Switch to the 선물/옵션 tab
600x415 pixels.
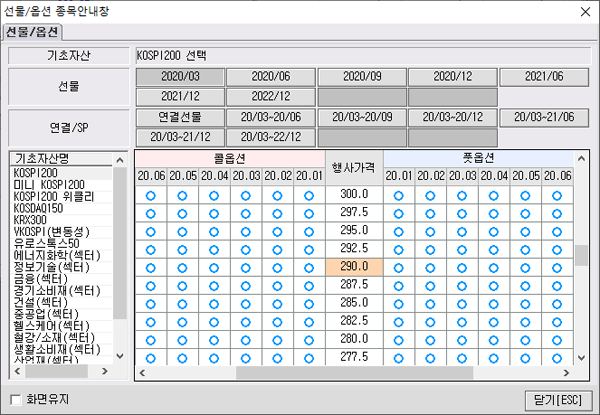point(32,32)
